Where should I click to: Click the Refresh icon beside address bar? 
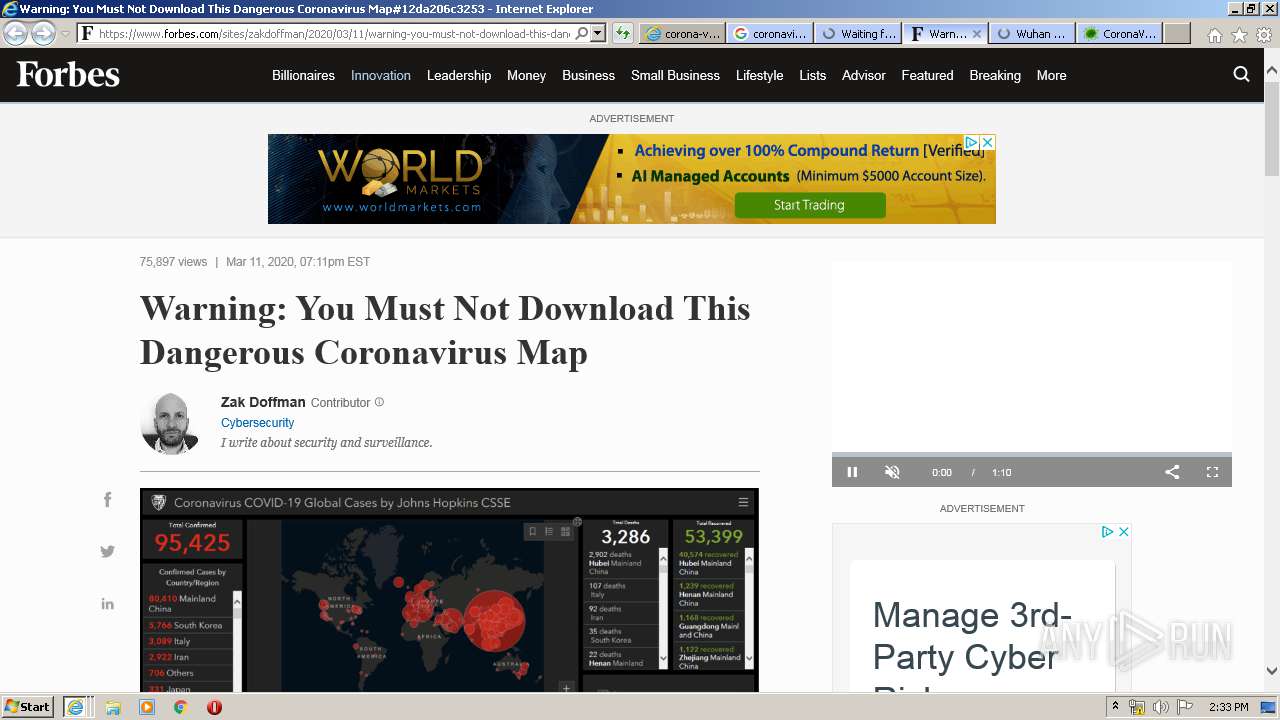623,33
